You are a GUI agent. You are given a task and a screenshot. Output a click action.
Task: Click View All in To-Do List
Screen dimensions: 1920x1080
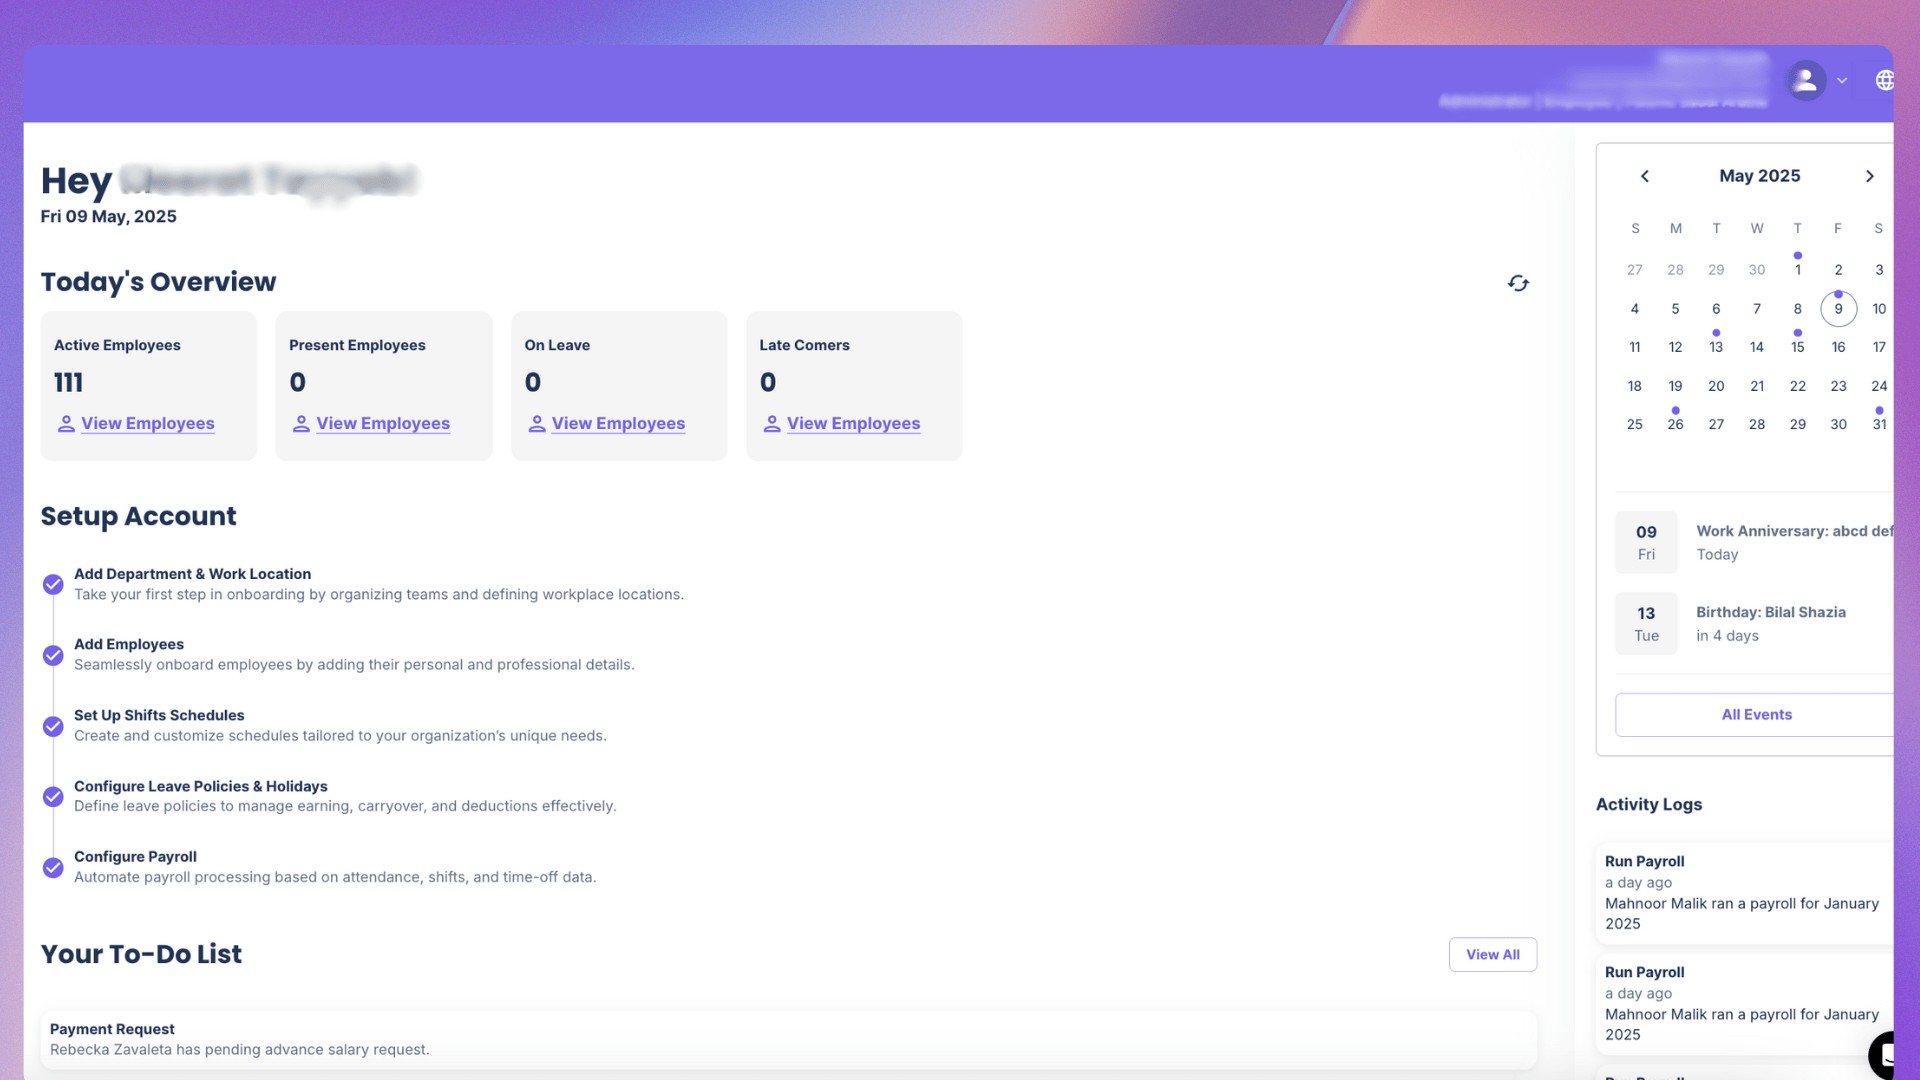(x=1492, y=955)
